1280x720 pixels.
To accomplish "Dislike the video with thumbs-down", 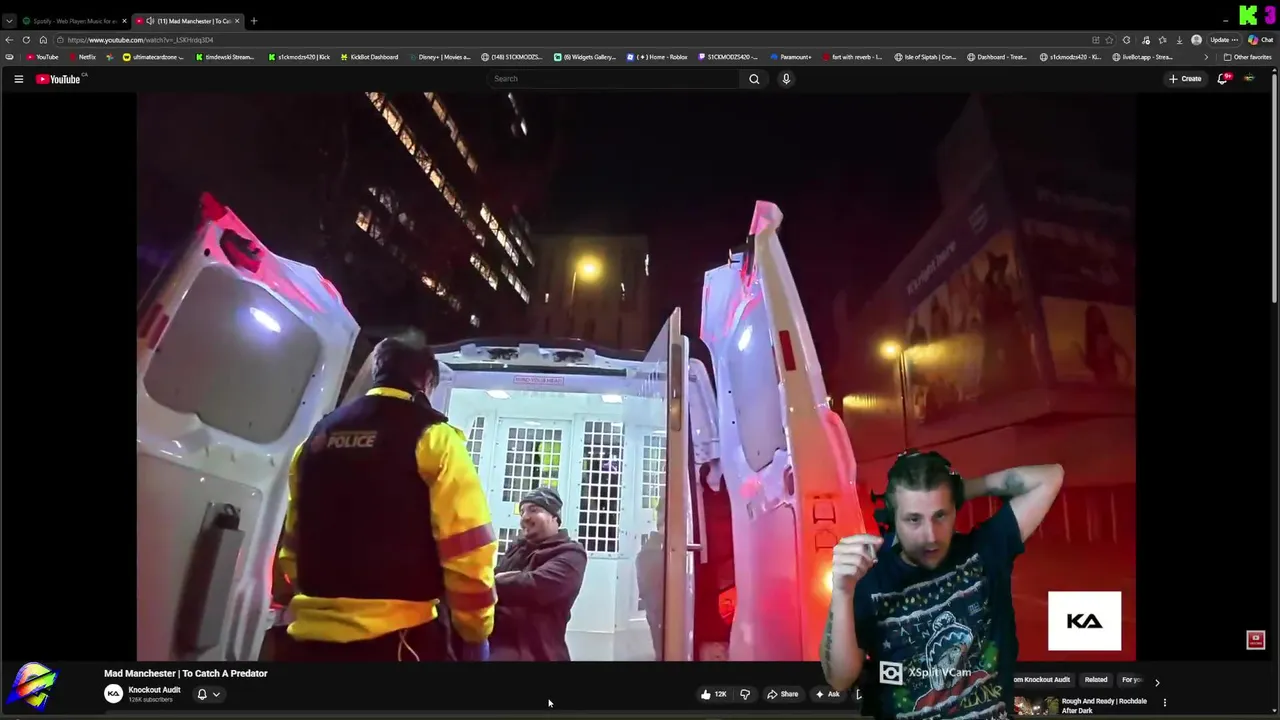I will 744,694.
